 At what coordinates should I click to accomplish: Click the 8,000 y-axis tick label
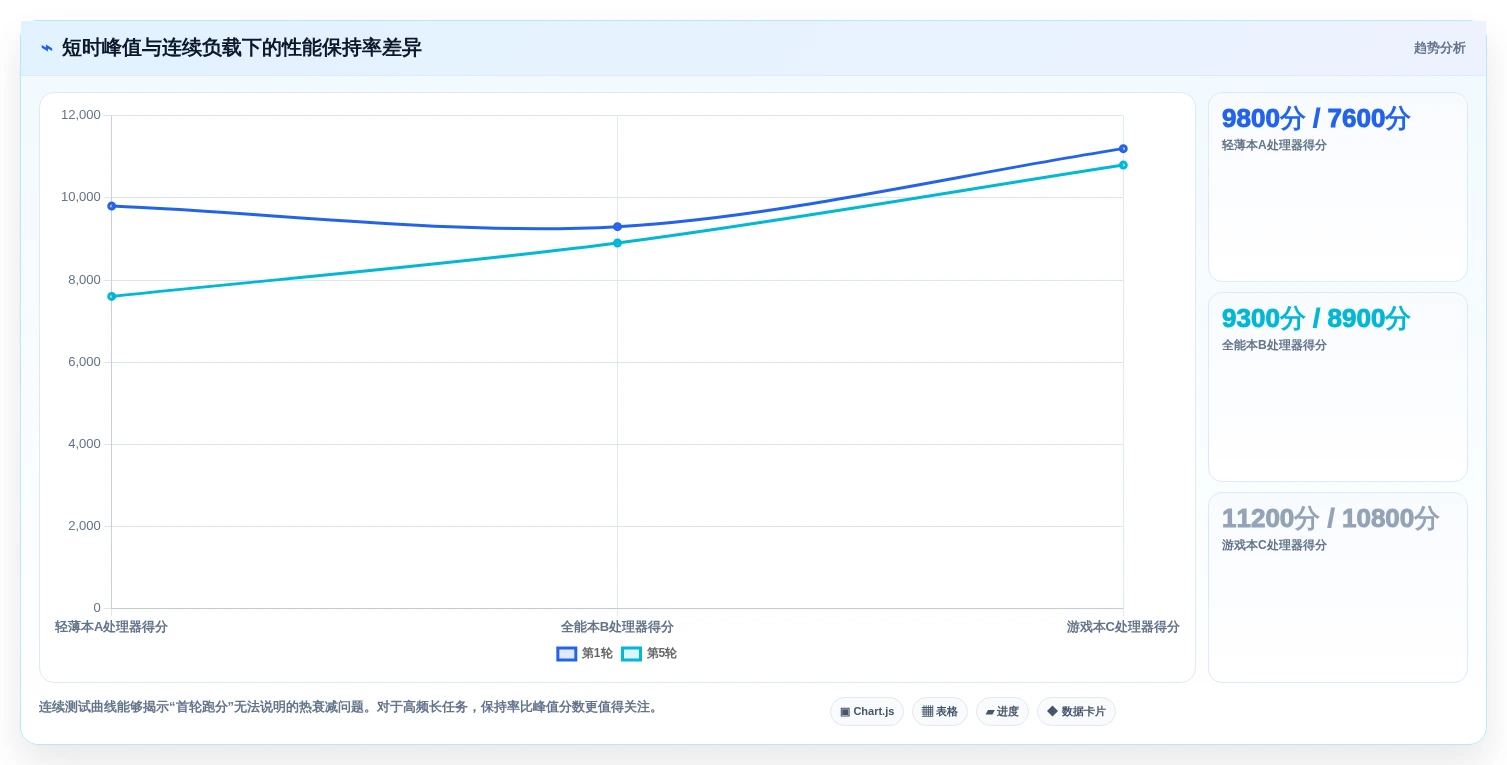(x=84, y=280)
